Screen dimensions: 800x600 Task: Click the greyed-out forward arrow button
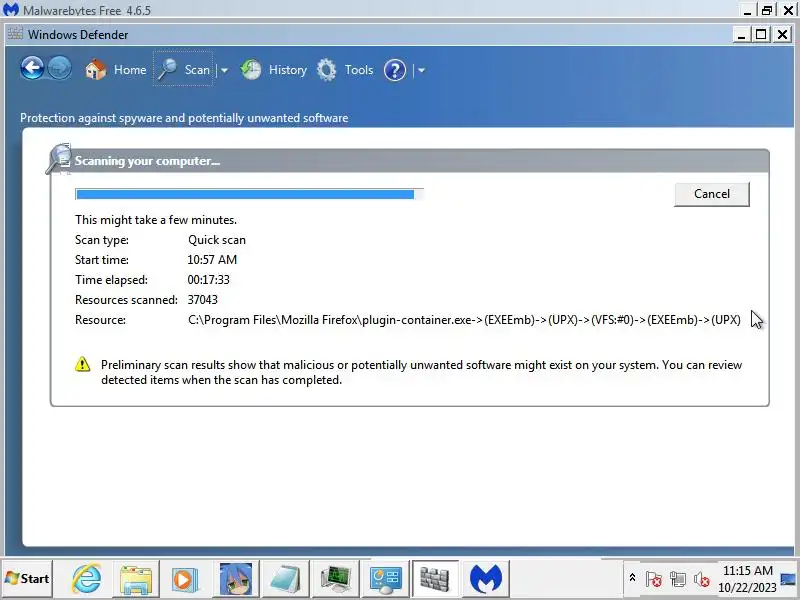[59, 68]
